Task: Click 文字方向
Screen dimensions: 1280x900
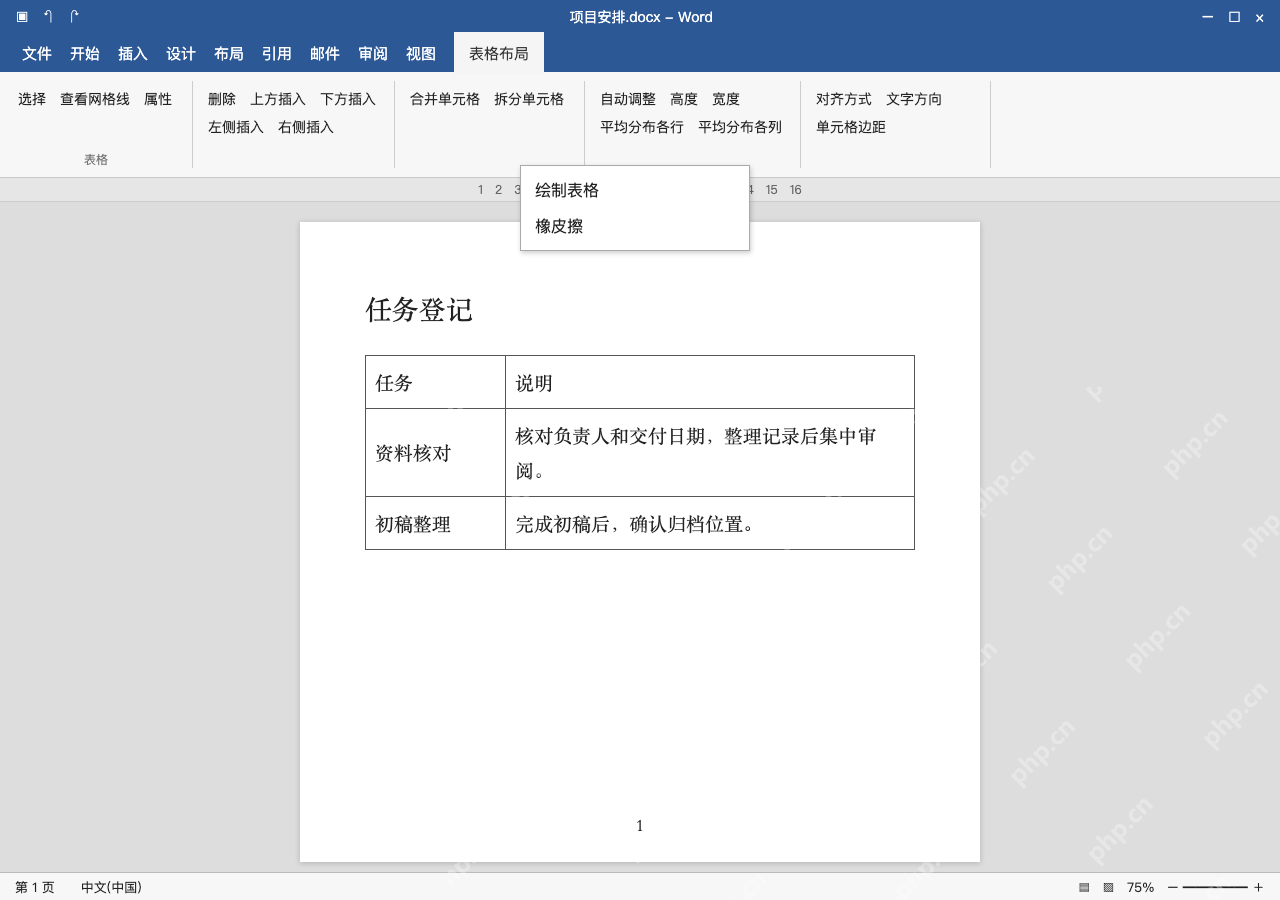Action: 914,99
